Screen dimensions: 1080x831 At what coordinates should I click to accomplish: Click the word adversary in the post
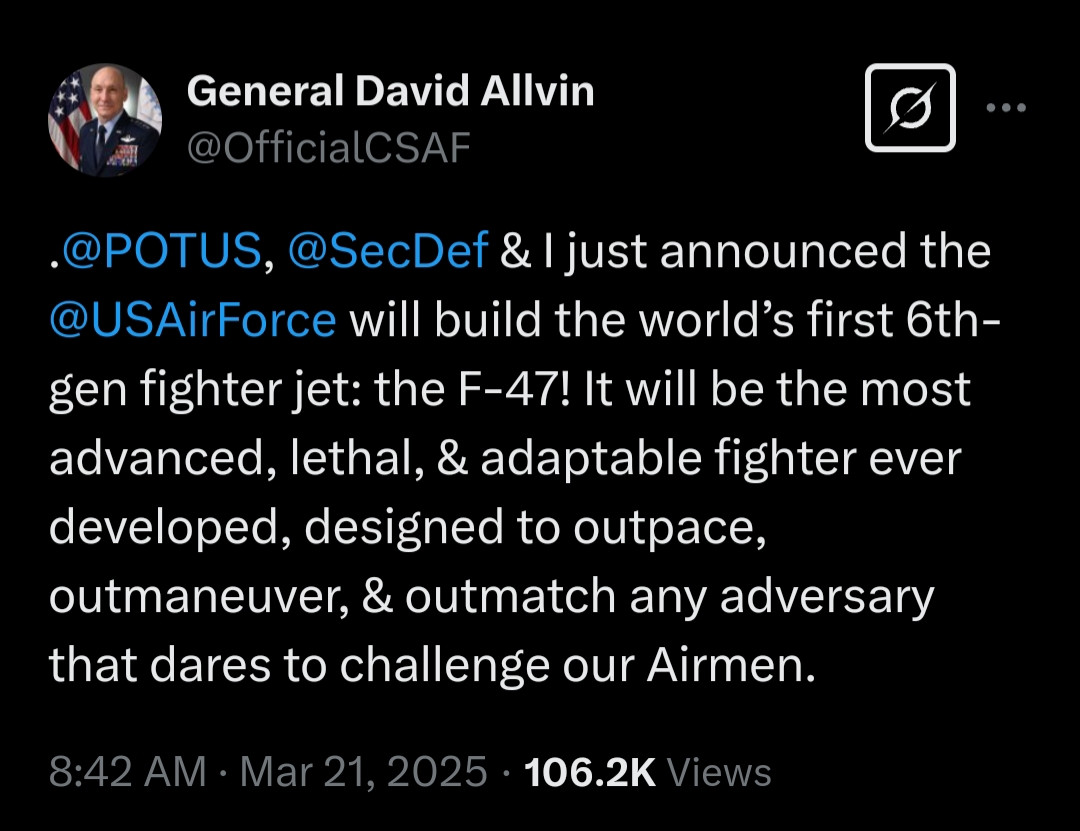pos(826,597)
